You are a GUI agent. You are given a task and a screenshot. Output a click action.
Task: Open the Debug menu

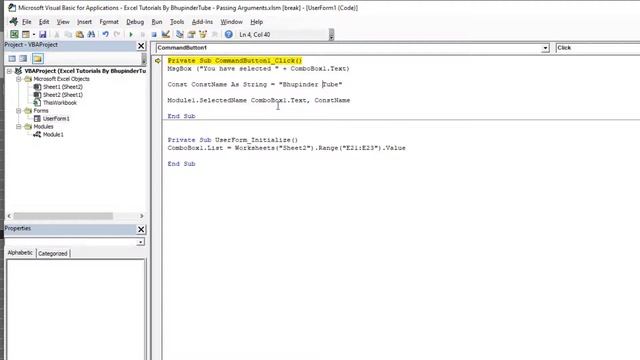(135, 22)
